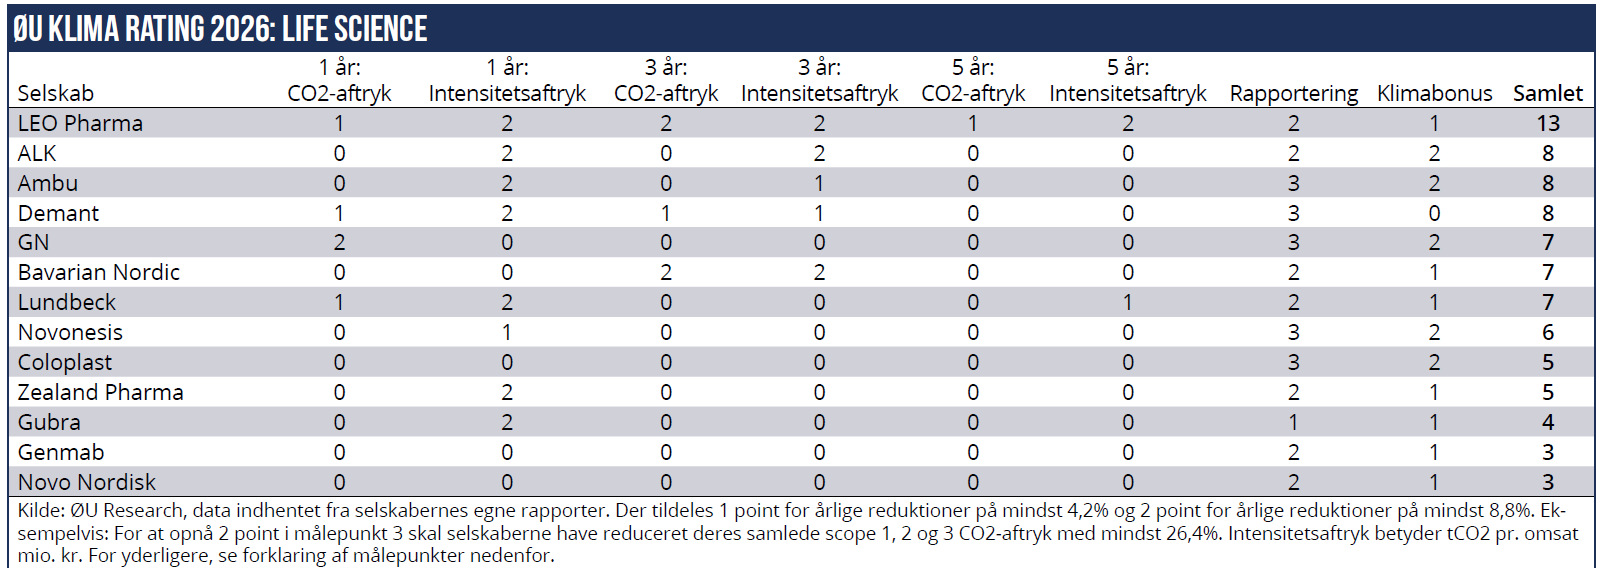
Task: Select the Lundbeck company name
Action: tap(66, 302)
